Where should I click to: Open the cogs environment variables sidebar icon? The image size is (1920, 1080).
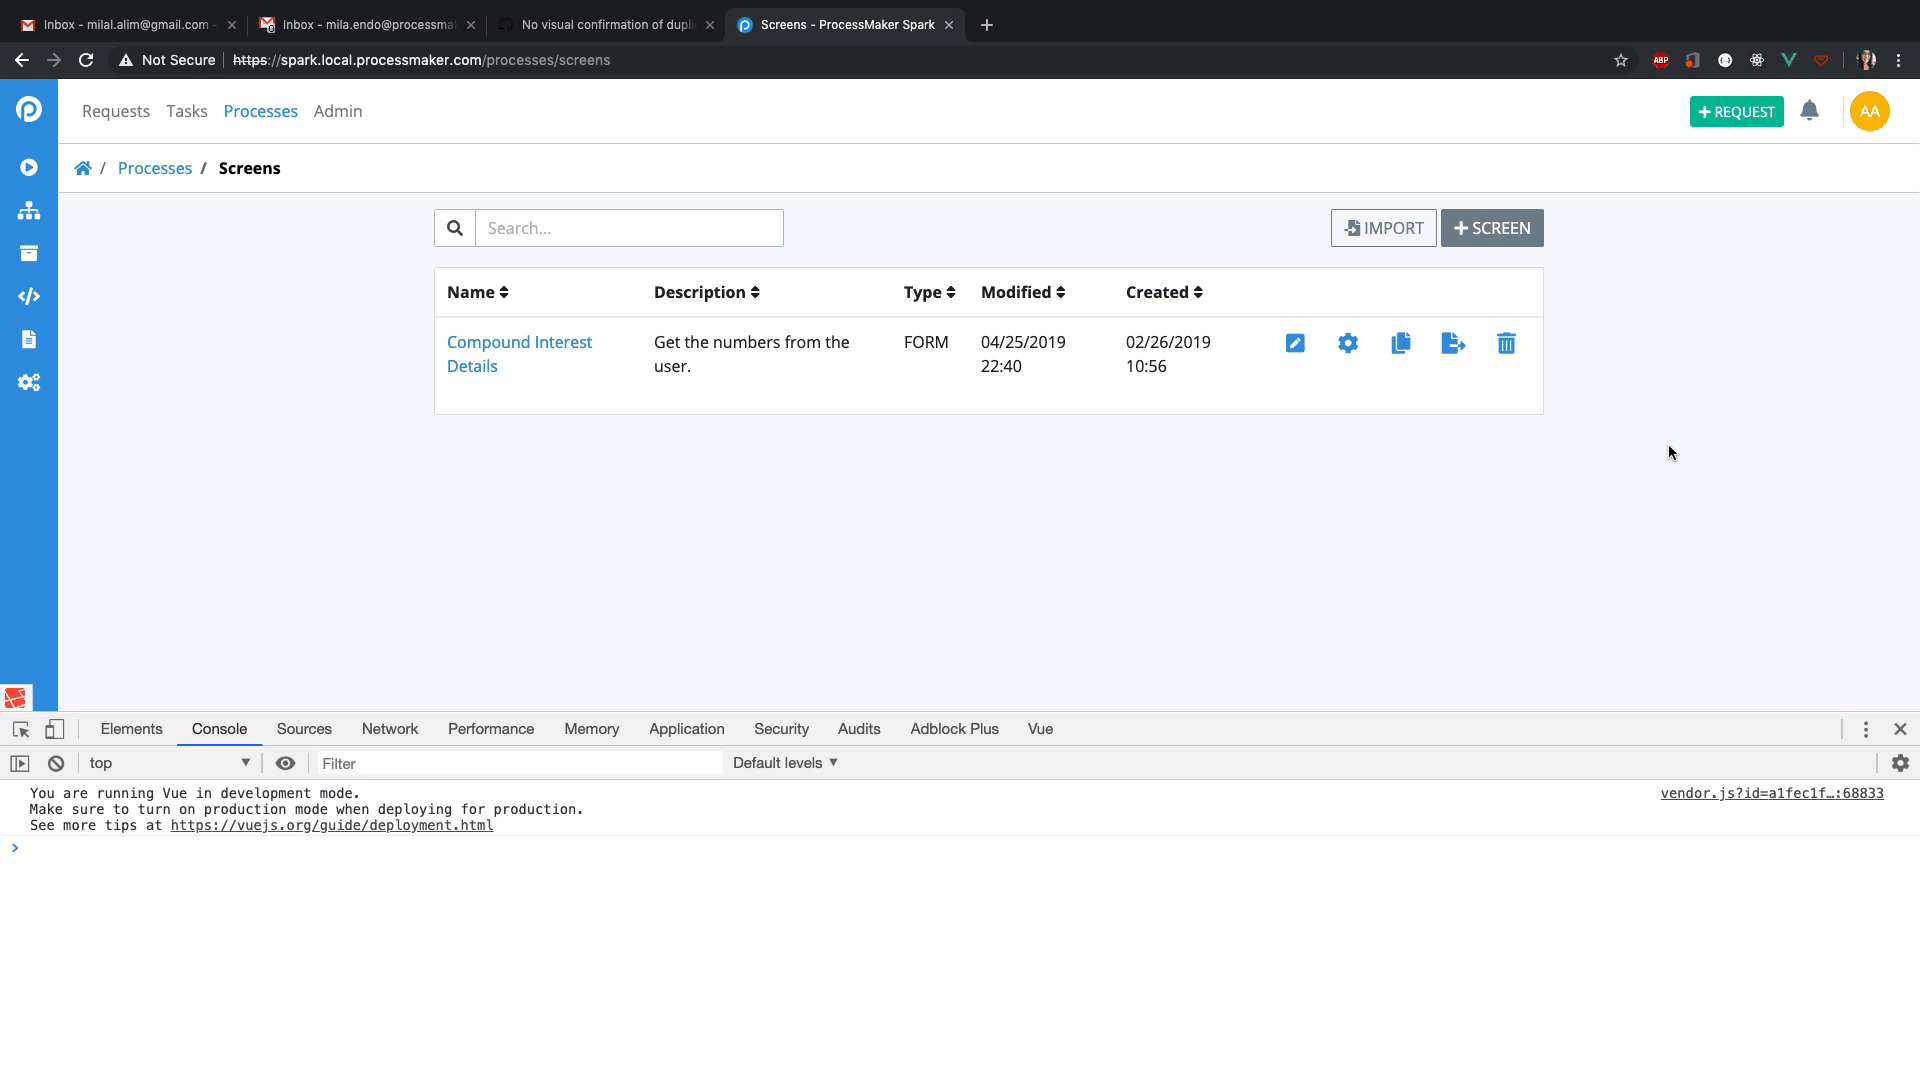coord(29,382)
